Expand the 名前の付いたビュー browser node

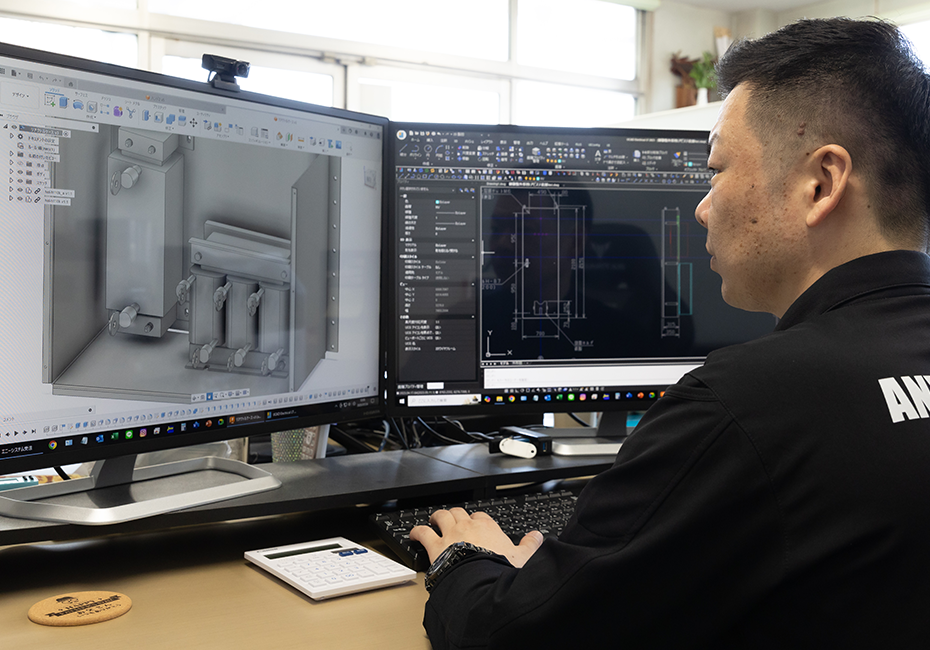11,154
